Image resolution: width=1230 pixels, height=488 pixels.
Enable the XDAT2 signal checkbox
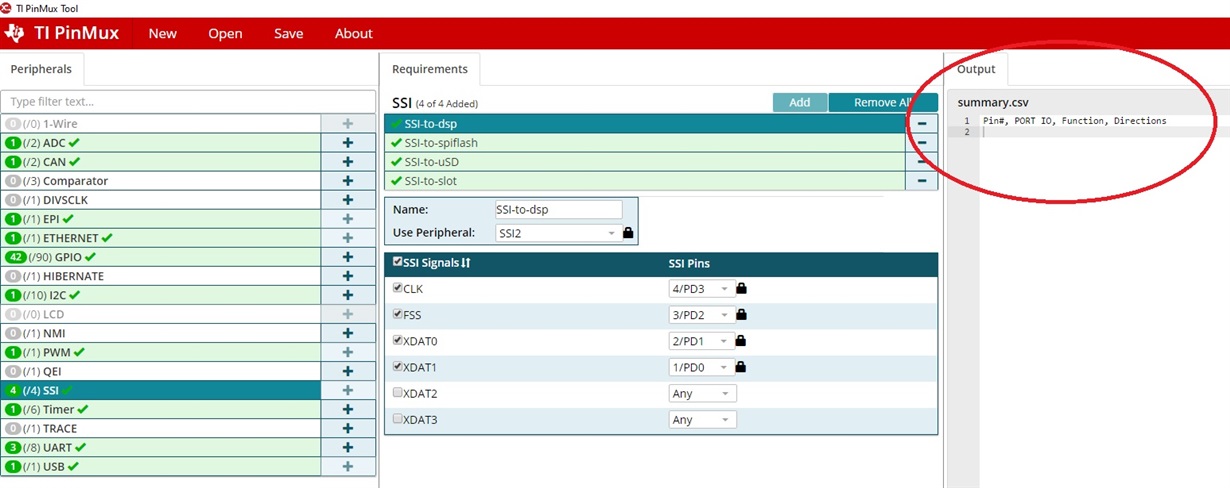398,393
